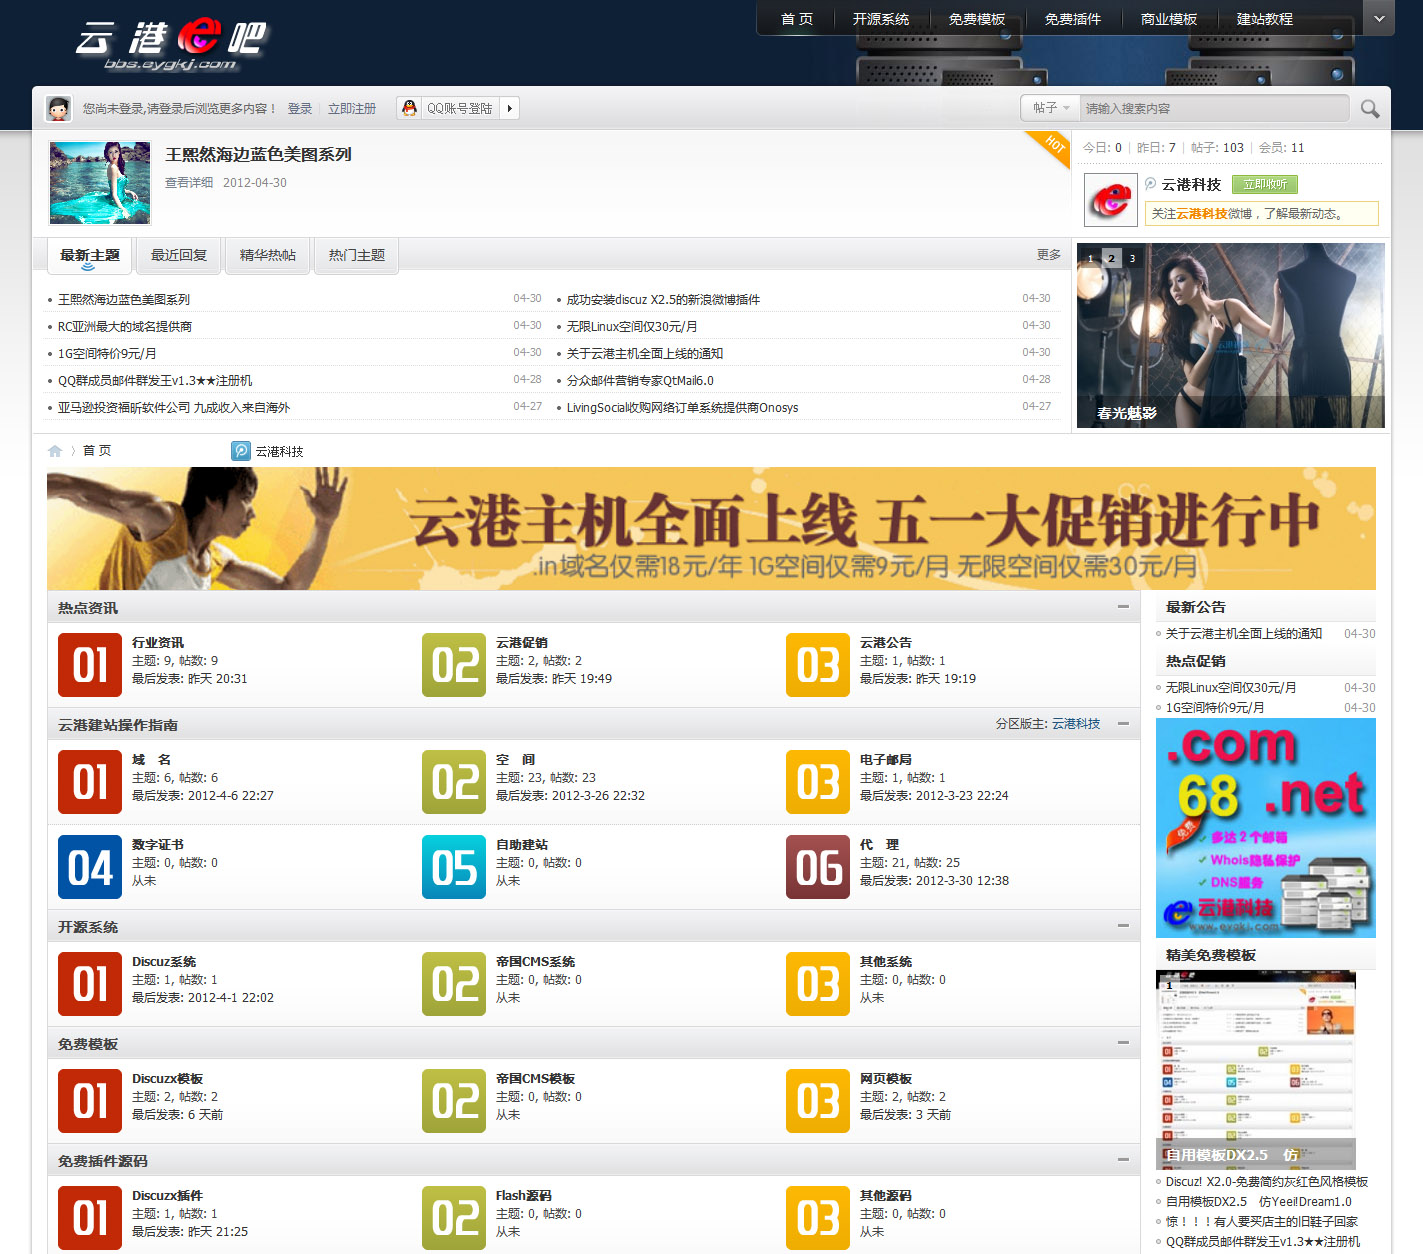Click the home breadcrumb icon
Image resolution: width=1423 pixels, height=1254 pixels.
tap(55, 451)
